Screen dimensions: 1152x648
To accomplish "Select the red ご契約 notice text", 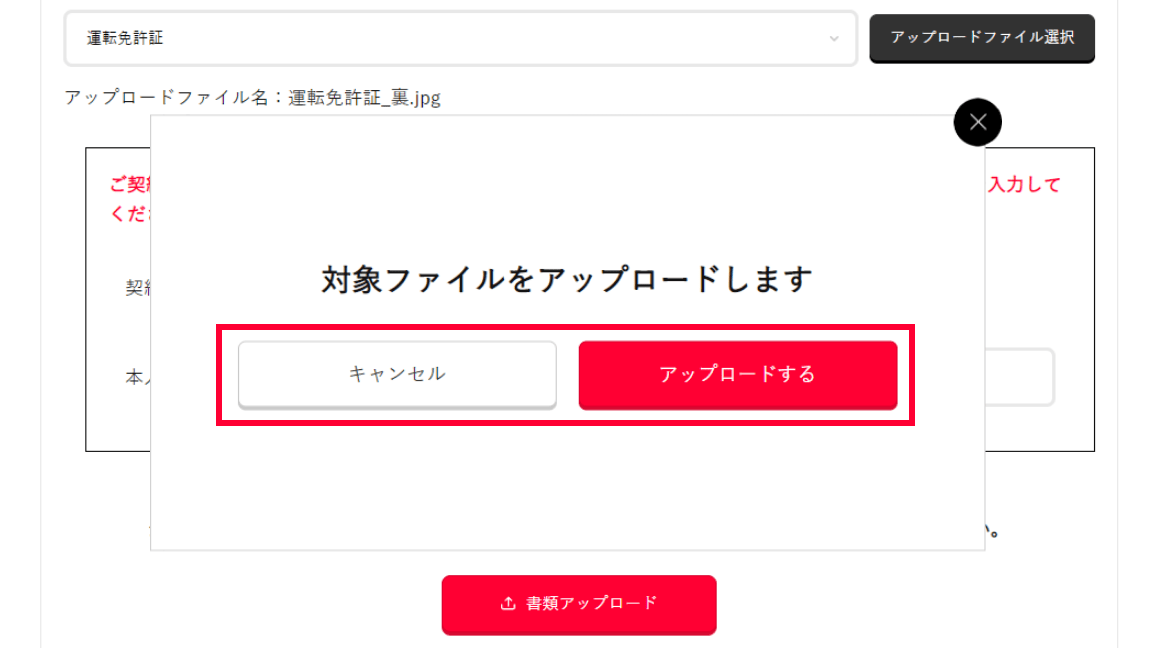I will pyautogui.click(x=130, y=185).
